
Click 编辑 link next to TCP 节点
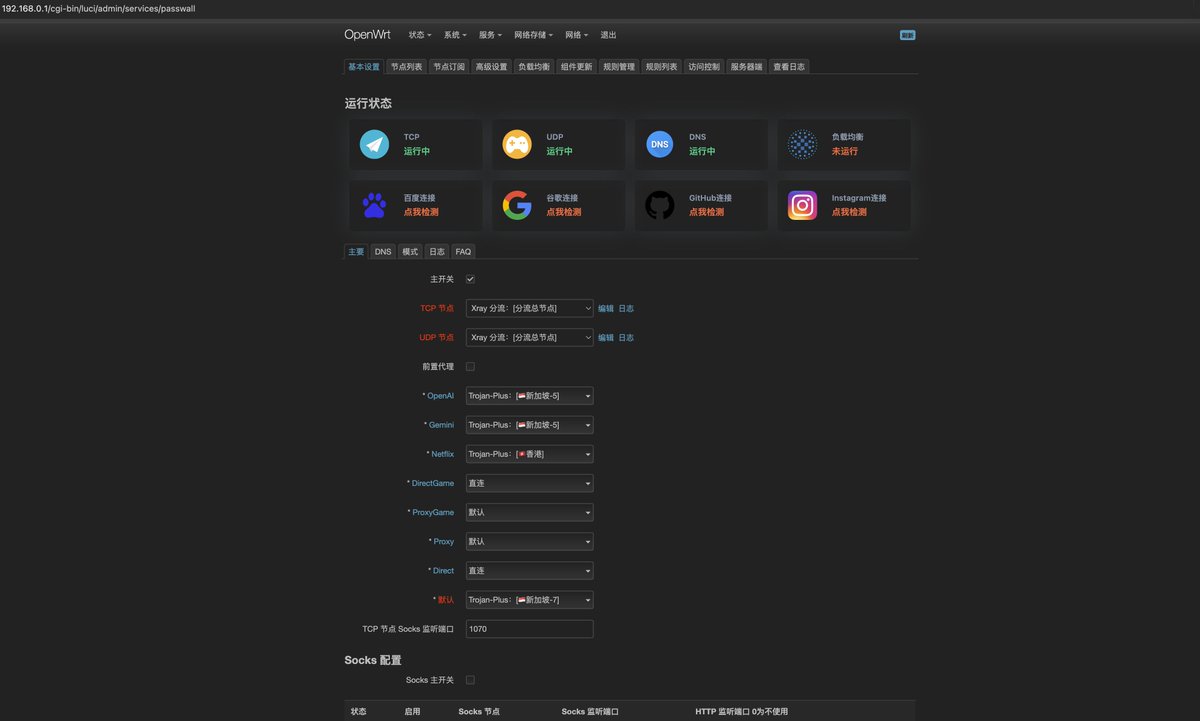[606, 309]
